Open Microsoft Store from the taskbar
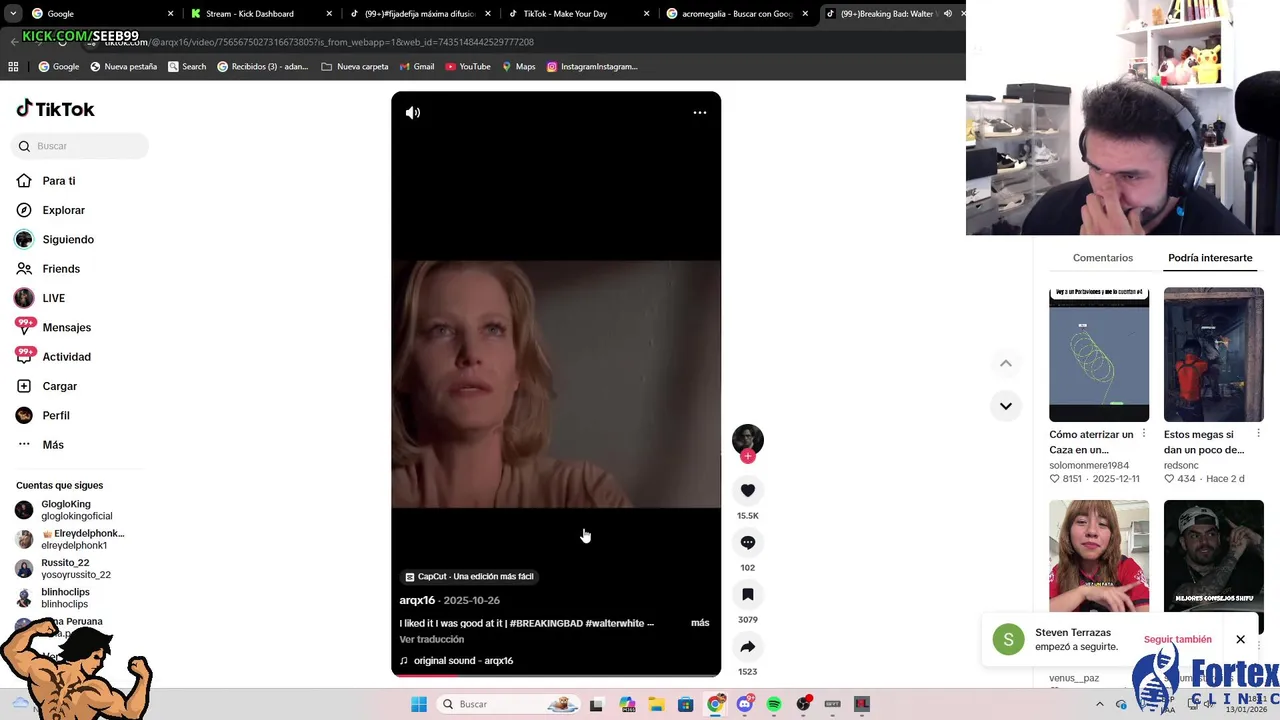 (x=686, y=704)
